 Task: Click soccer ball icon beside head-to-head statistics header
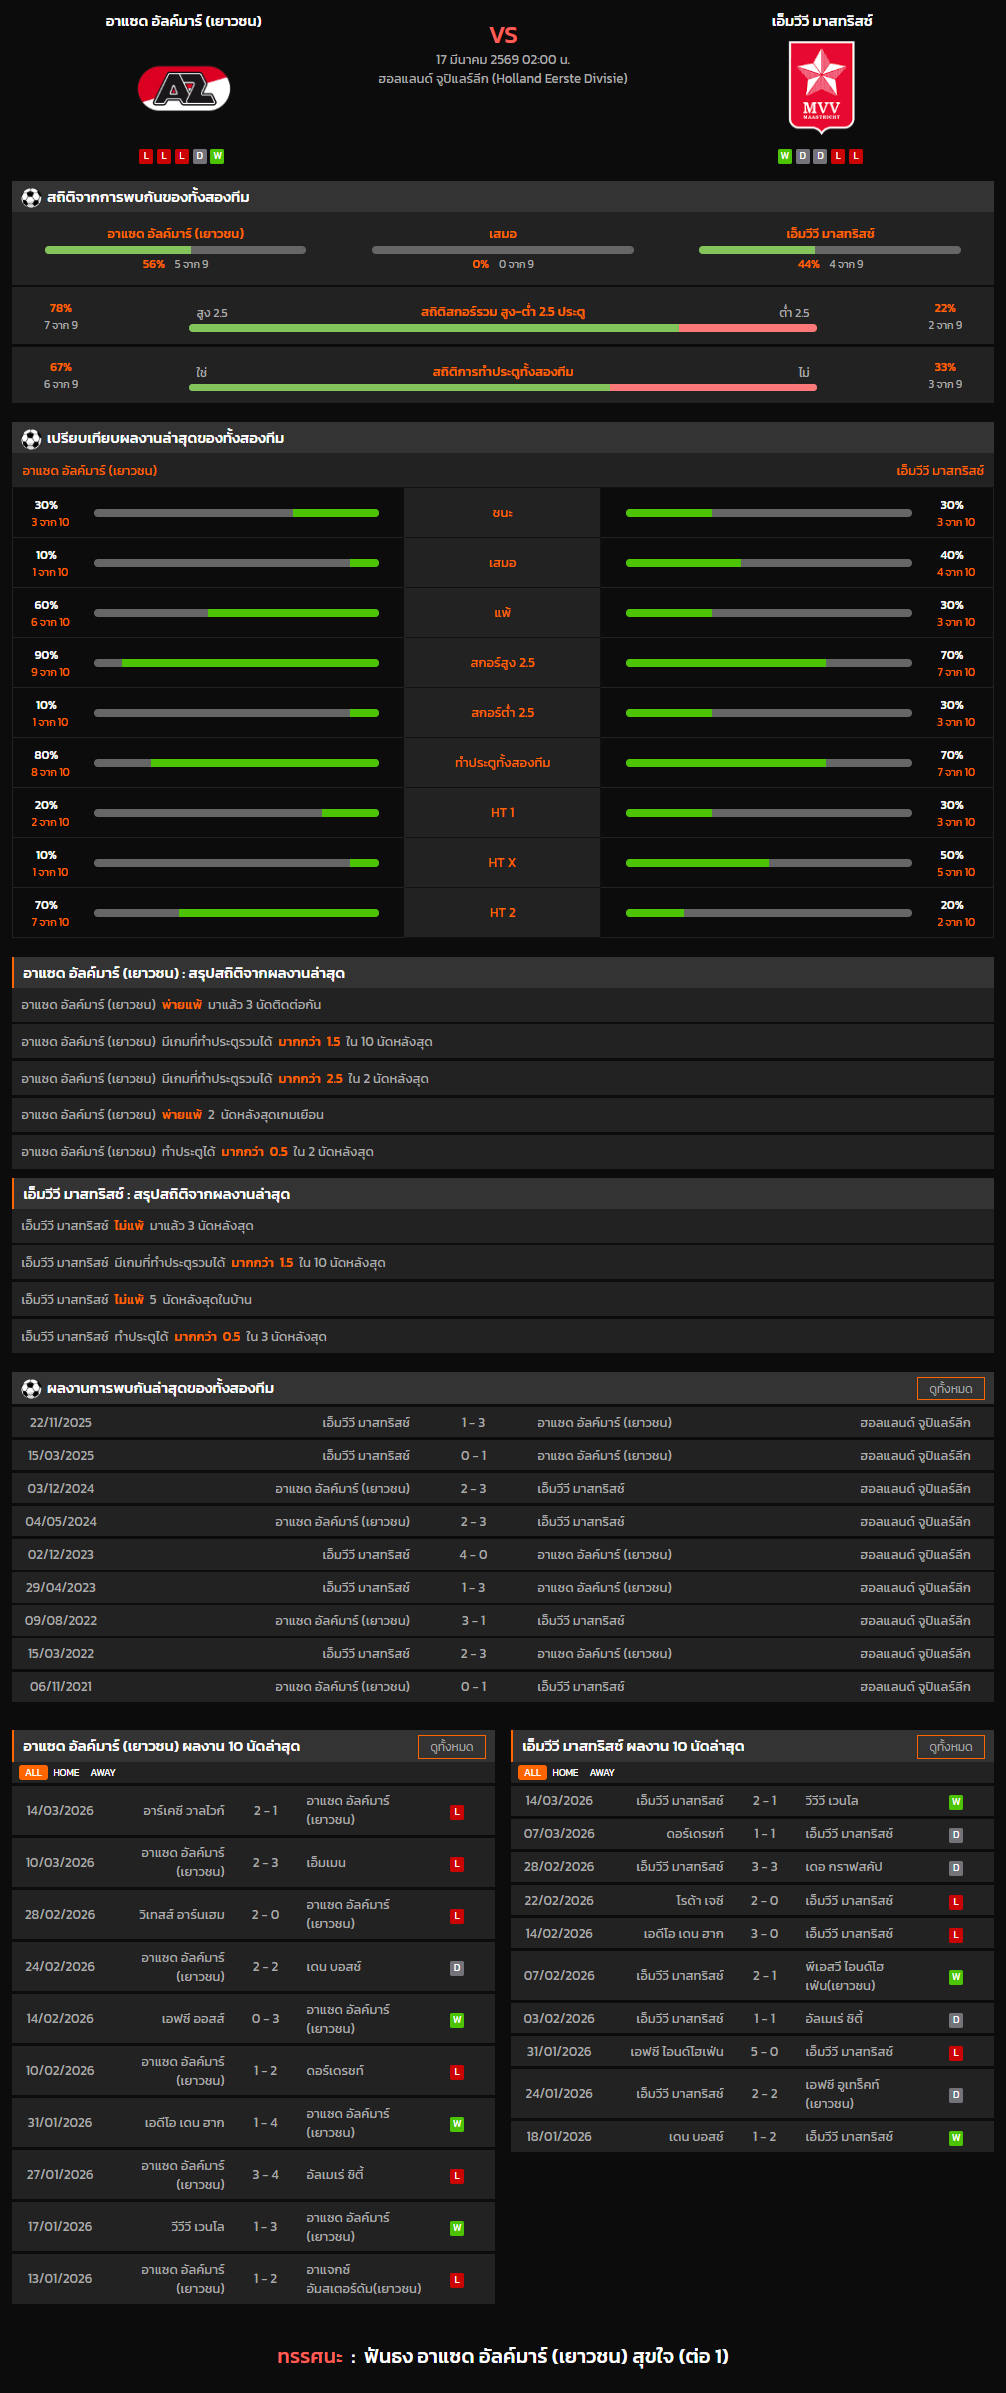31,197
